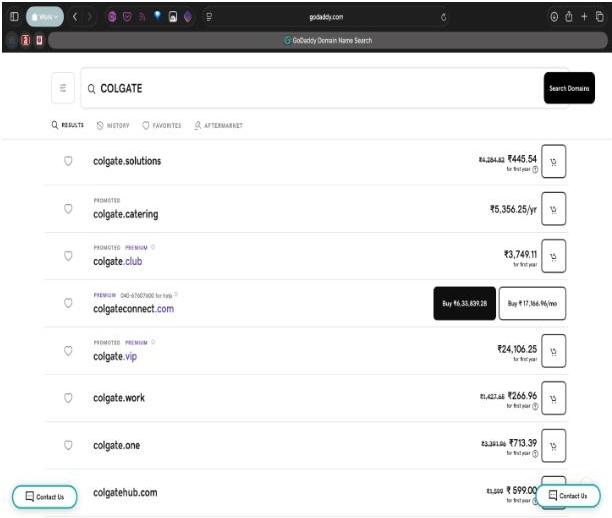The image size is (612, 518).
Task: Go forward to next page
Action: point(90,17)
